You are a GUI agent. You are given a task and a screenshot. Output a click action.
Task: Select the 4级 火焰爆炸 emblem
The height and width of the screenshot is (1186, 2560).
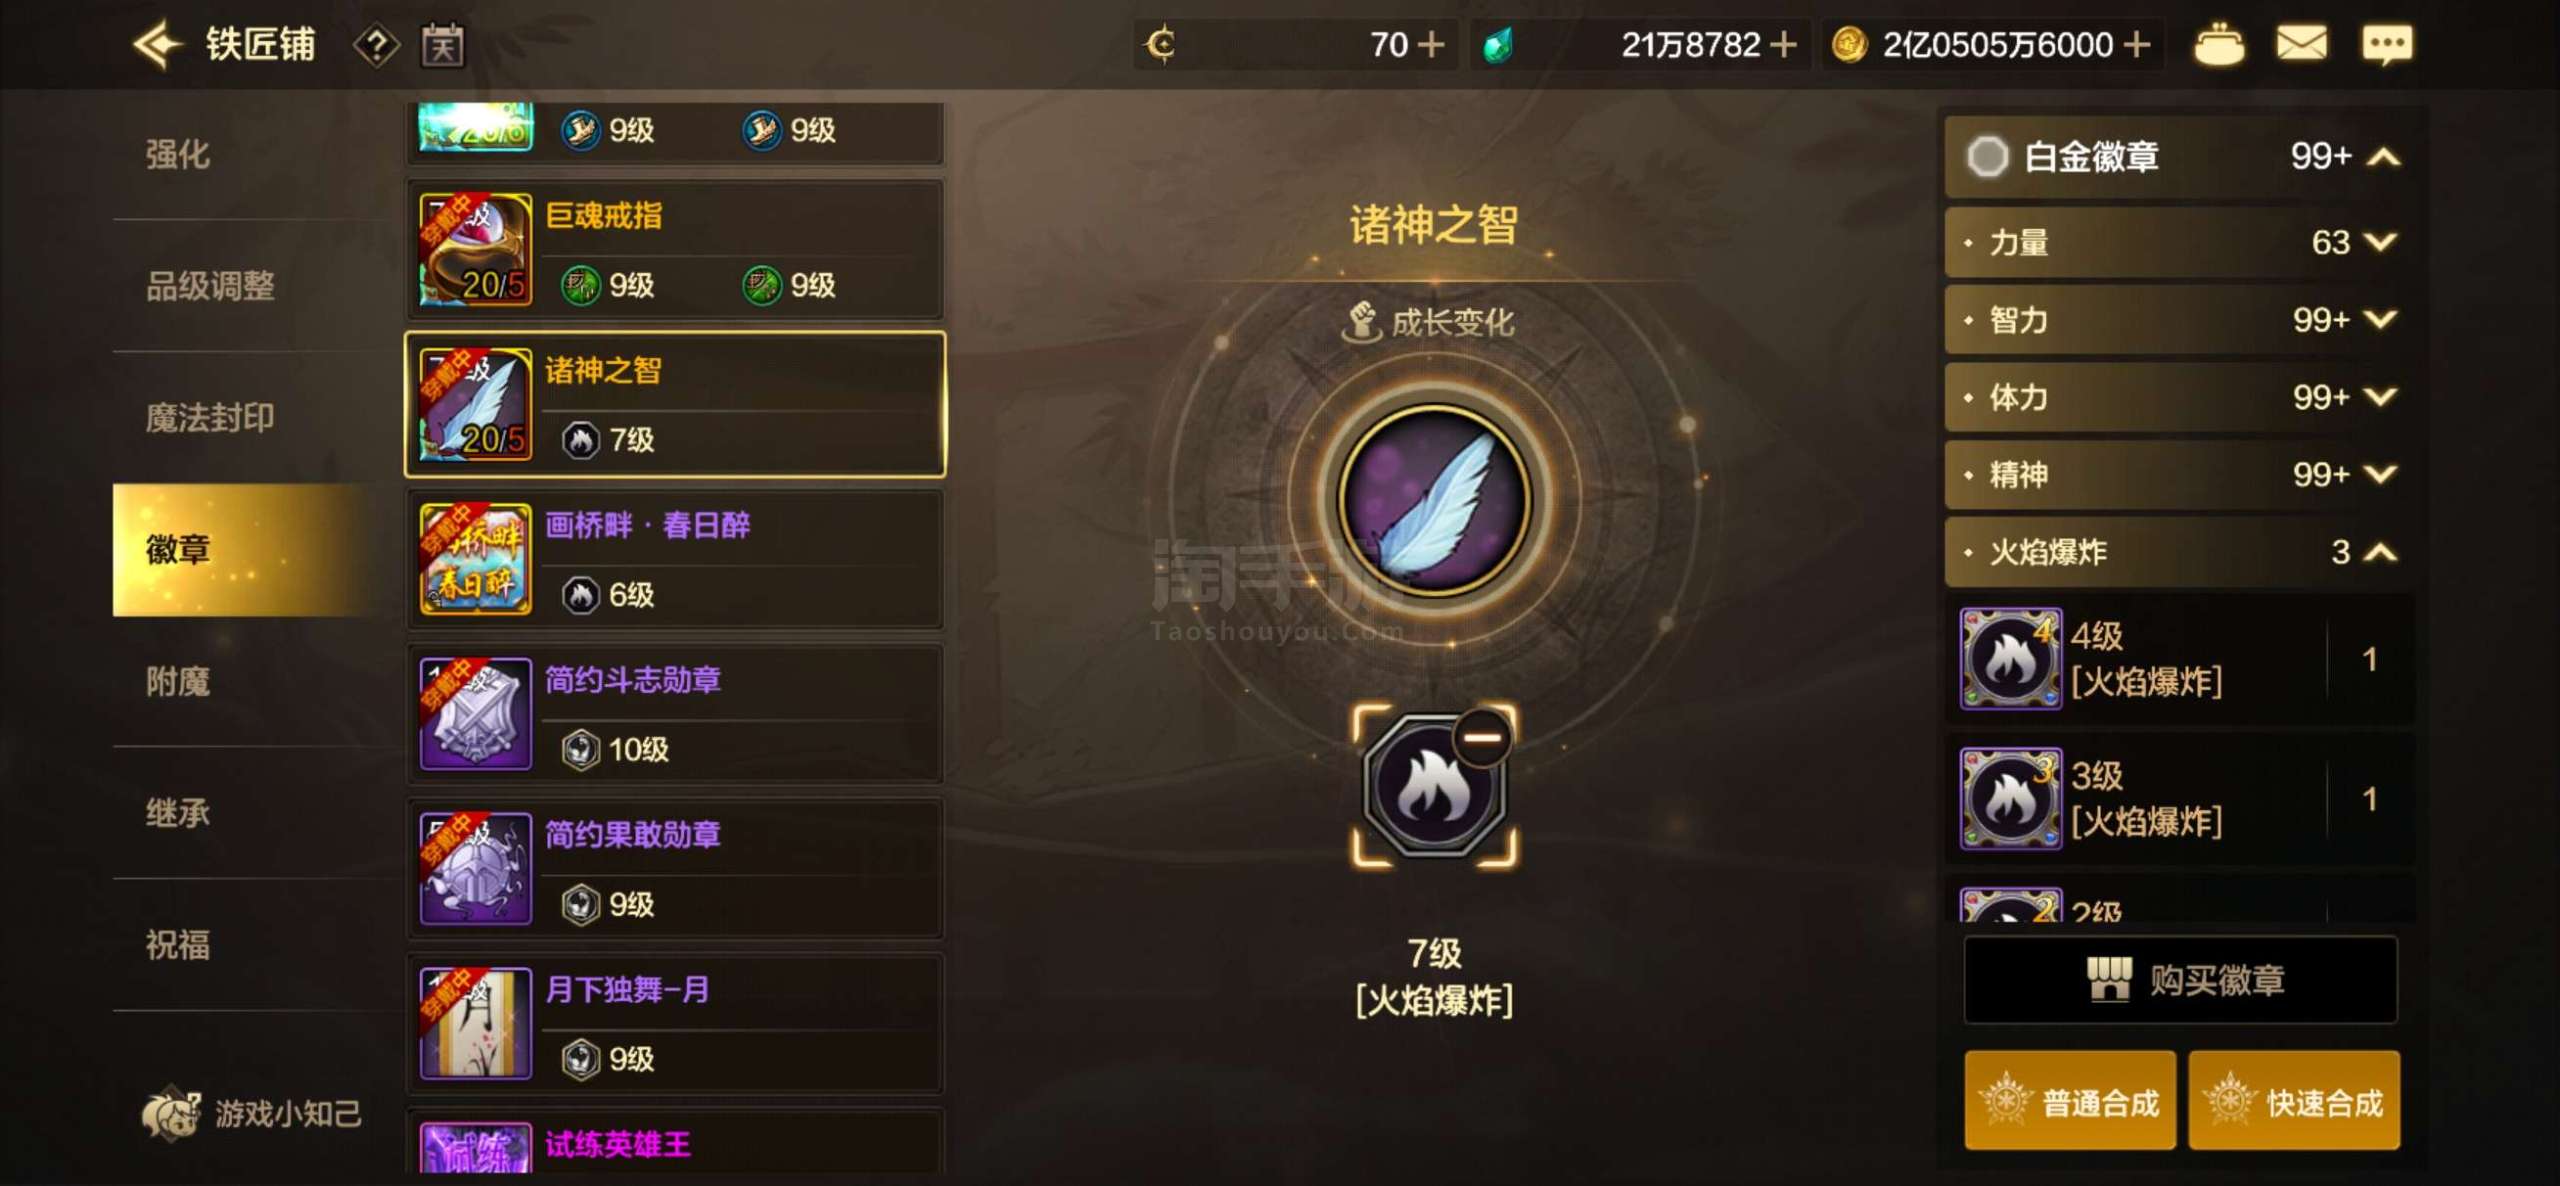coord(2180,659)
